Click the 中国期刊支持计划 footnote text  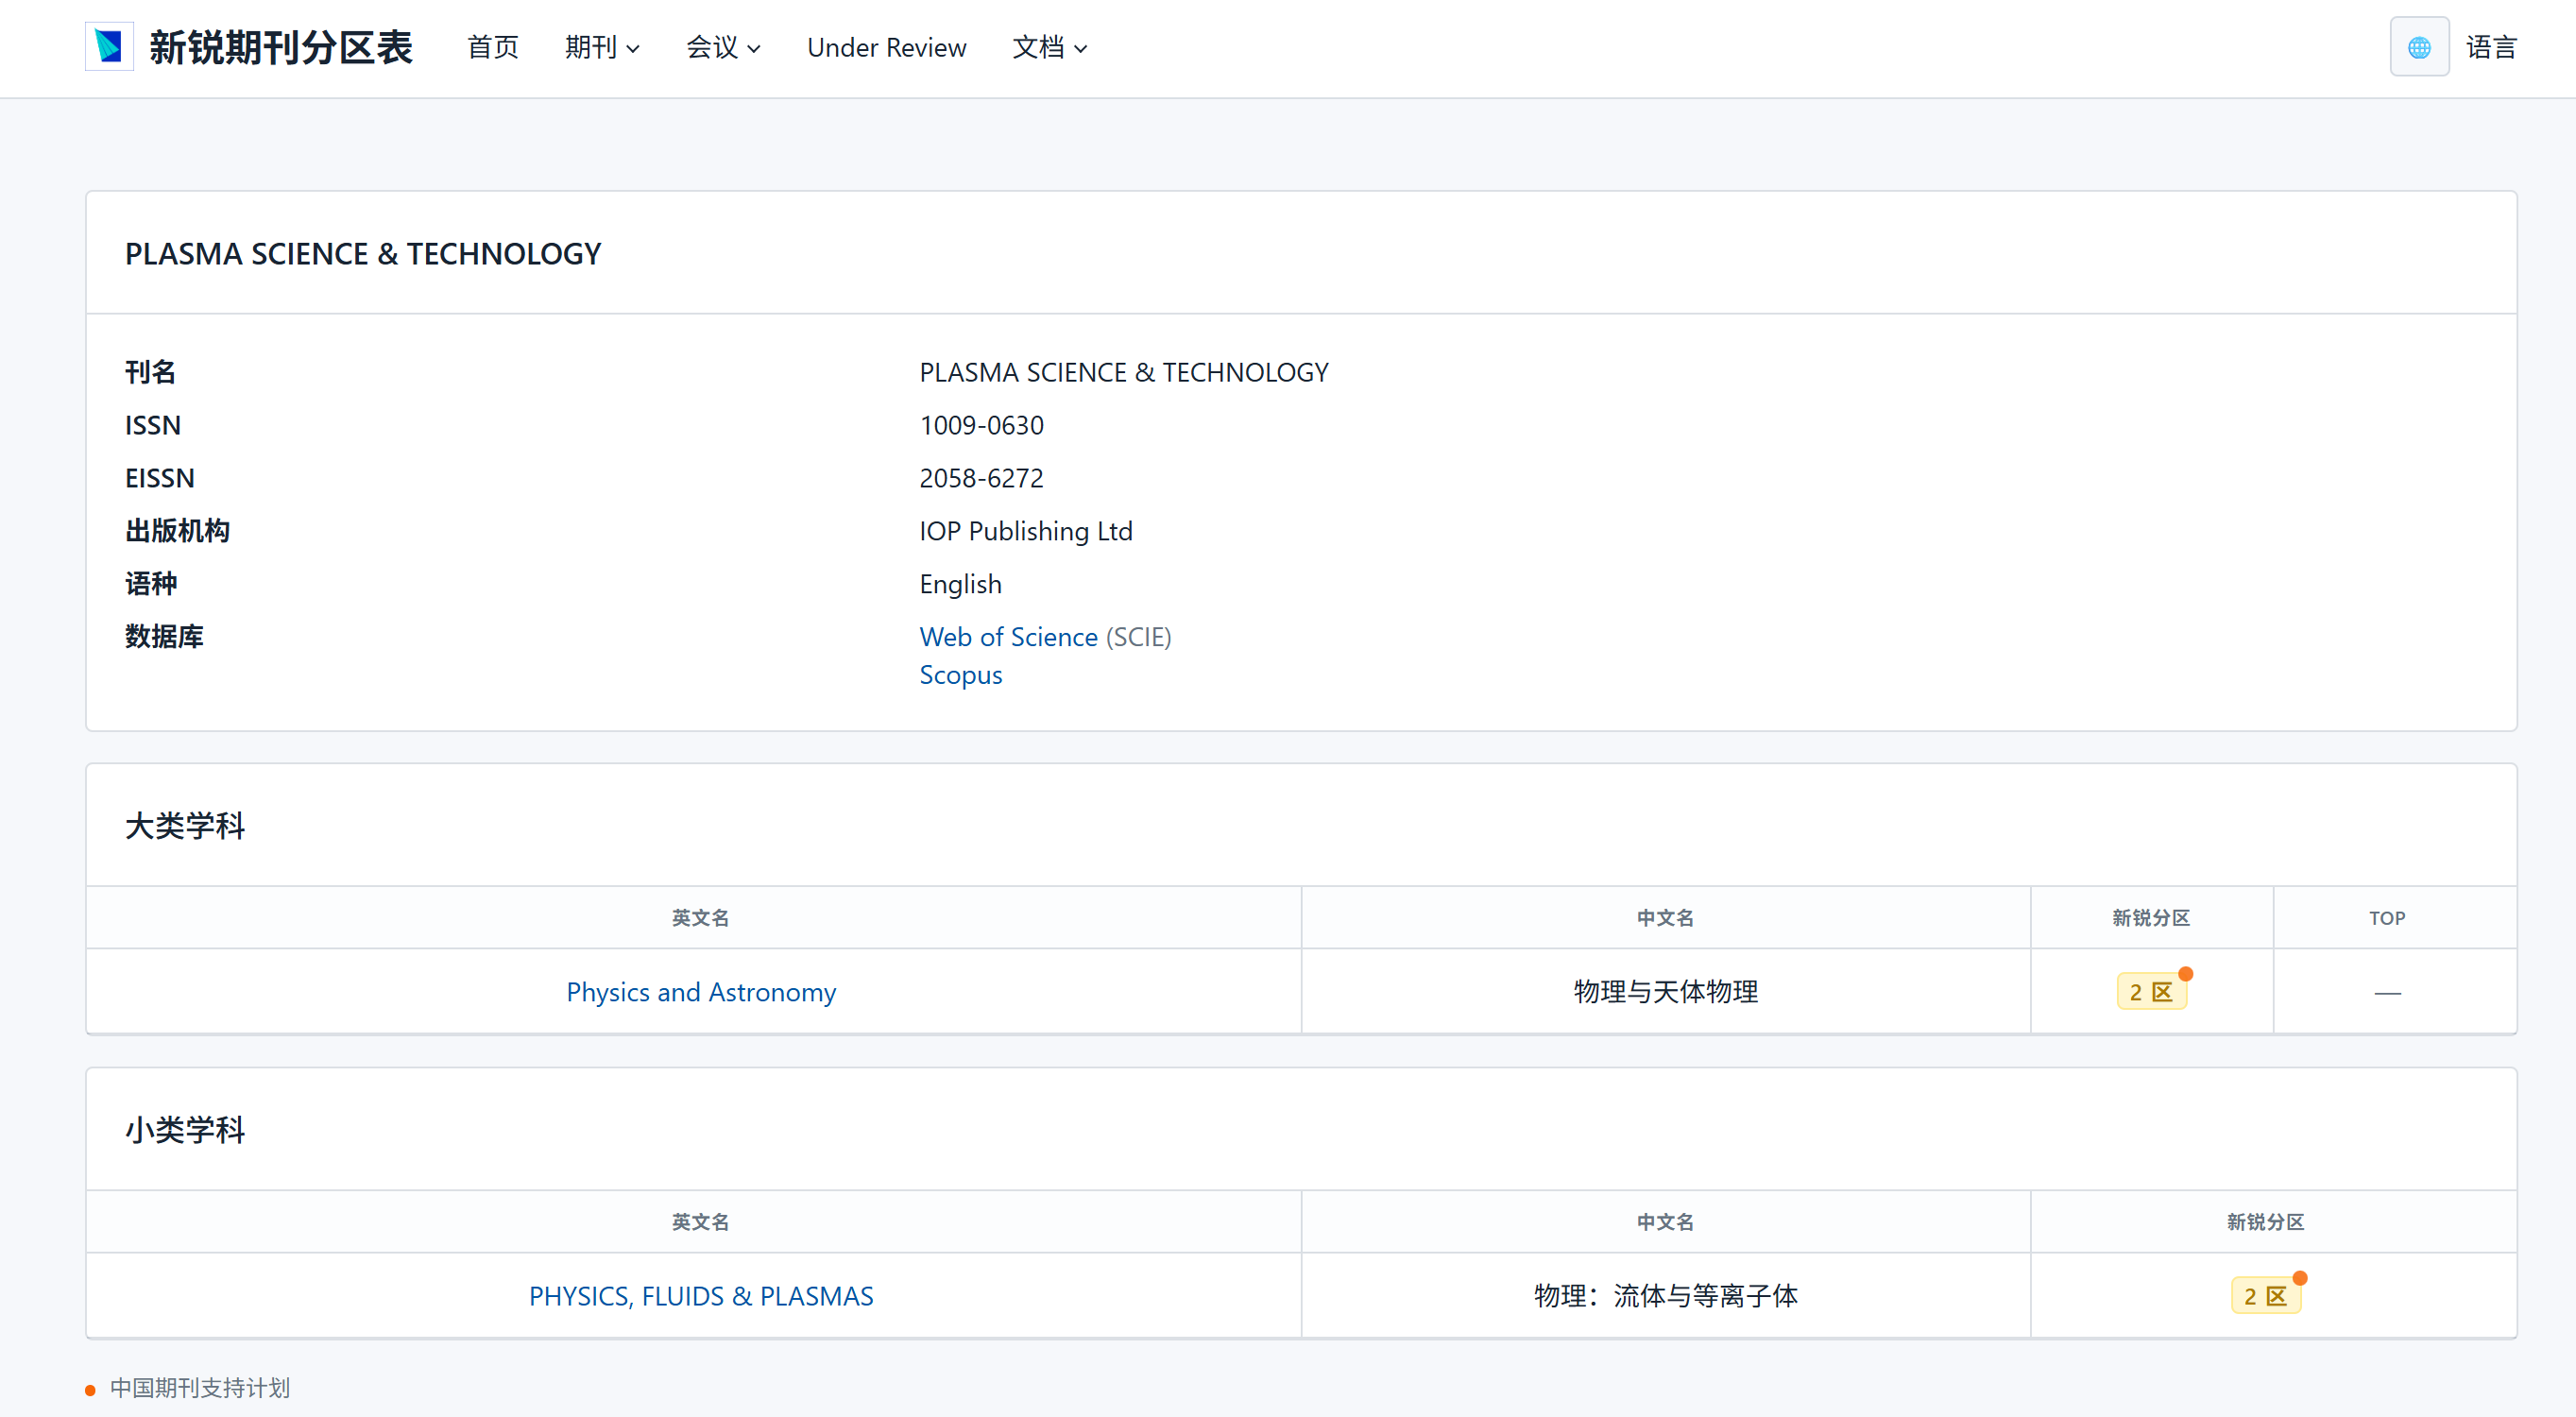tap(199, 1388)
